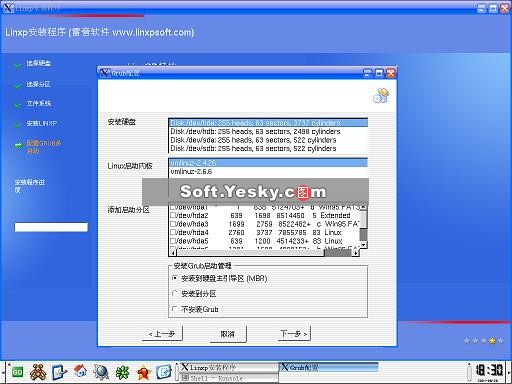Screen dimensions: 512x384
Task: Launch the notepad with pencil taskbar icon
Action: [59, 372]
